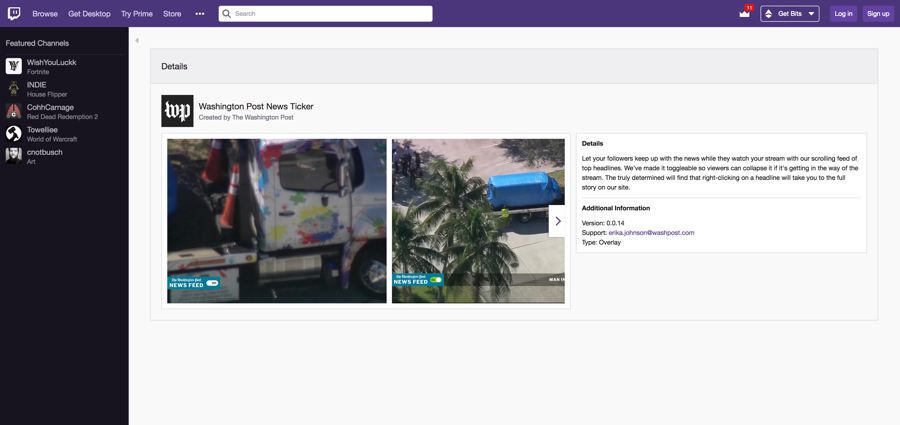Click 'Washington Post News Ticker' title
900x425 pixels.
tap(256, 106)
